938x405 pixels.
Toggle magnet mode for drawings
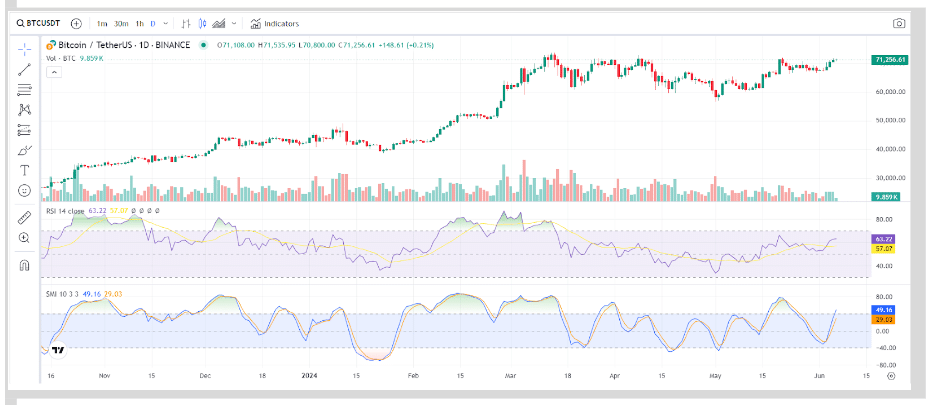point(25,265)
